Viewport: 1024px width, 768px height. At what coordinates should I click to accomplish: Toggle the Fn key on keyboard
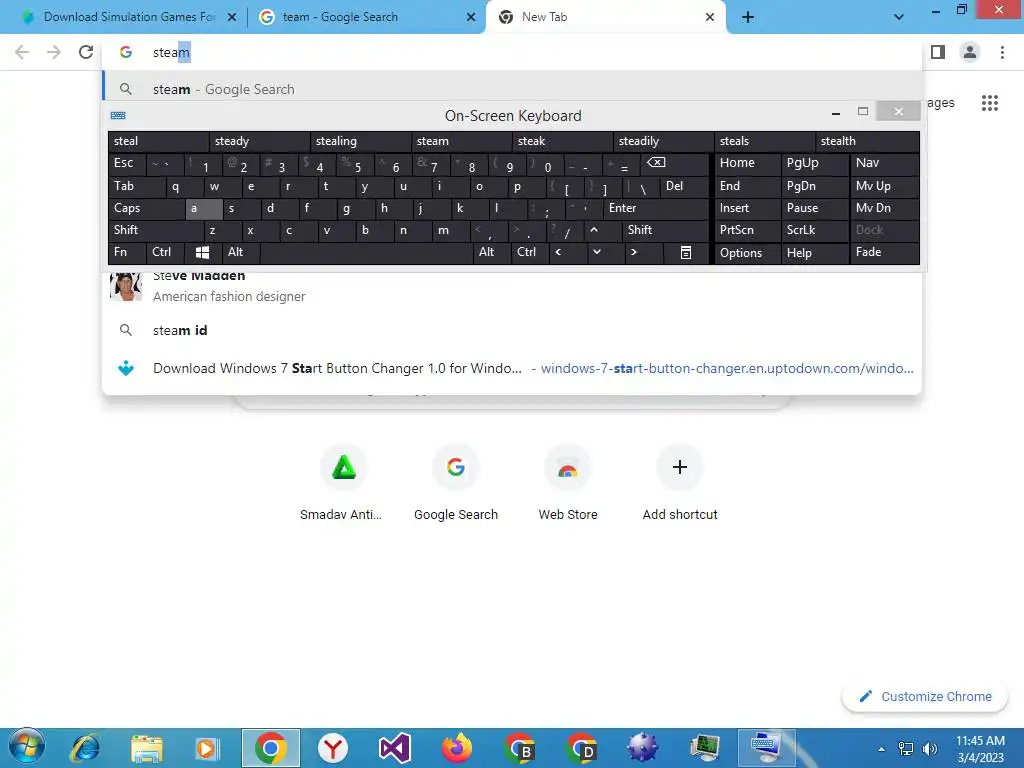point(127,252)
